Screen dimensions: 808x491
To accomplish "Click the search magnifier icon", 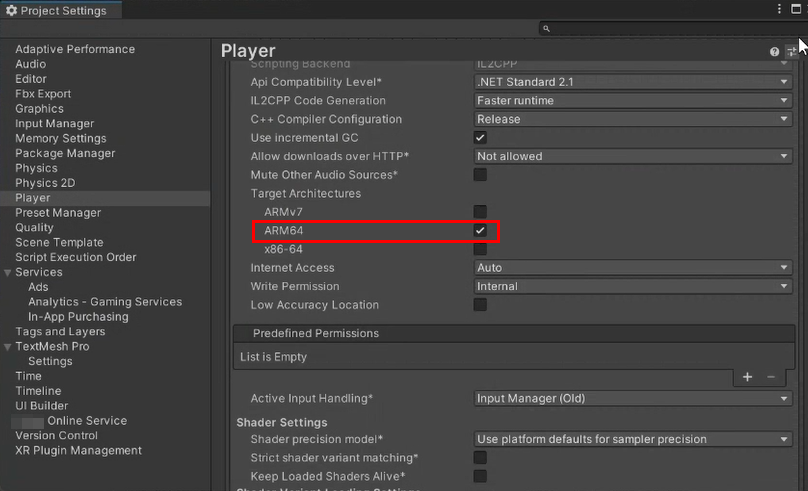I will (x=546, y=29).
